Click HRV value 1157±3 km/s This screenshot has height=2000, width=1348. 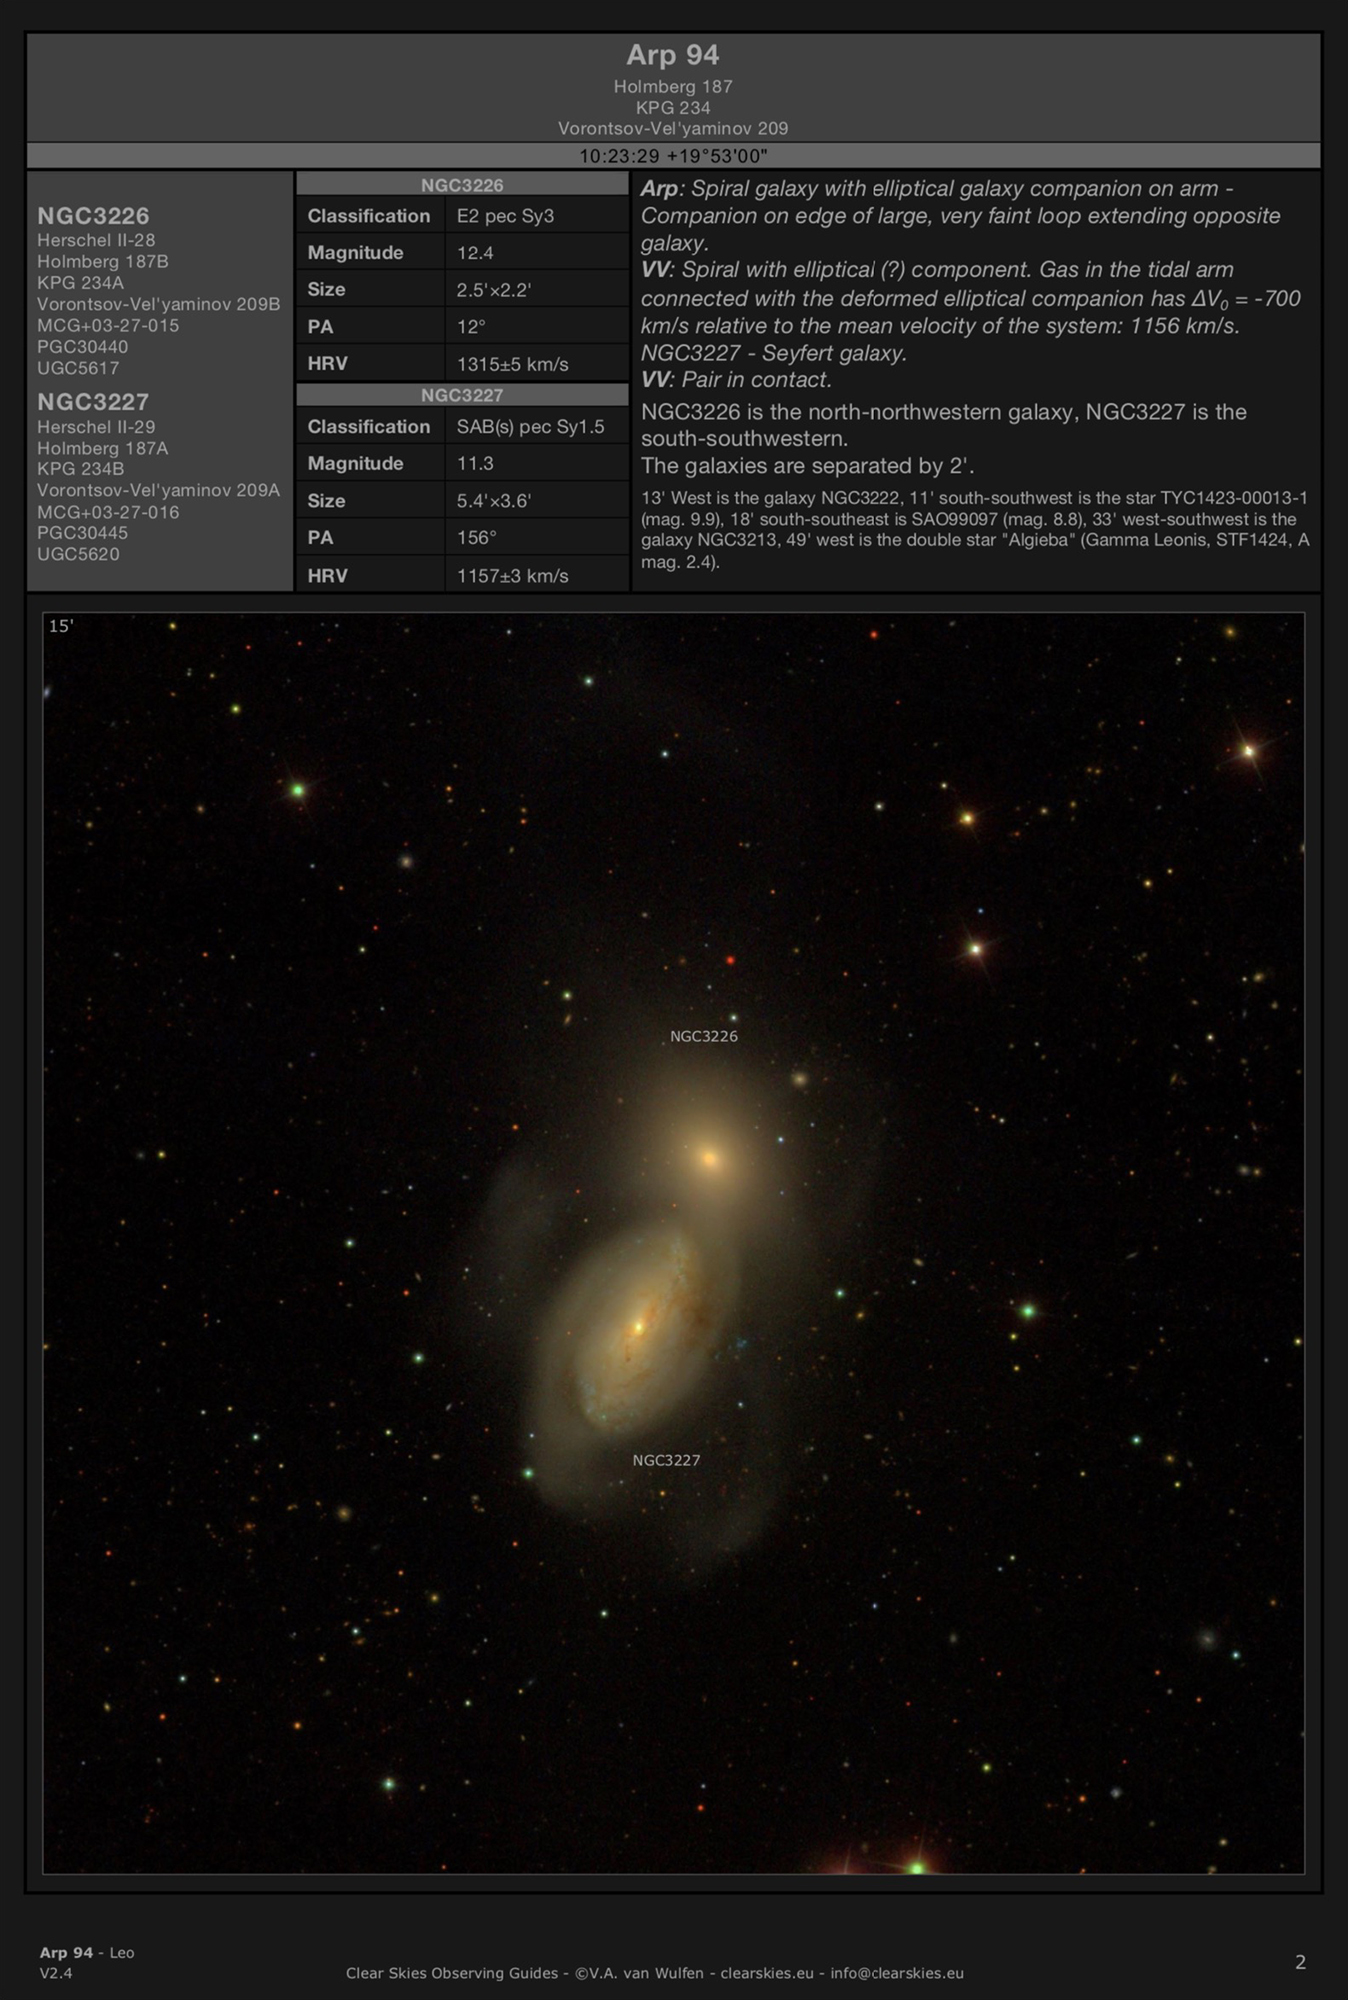click(512, 576)
